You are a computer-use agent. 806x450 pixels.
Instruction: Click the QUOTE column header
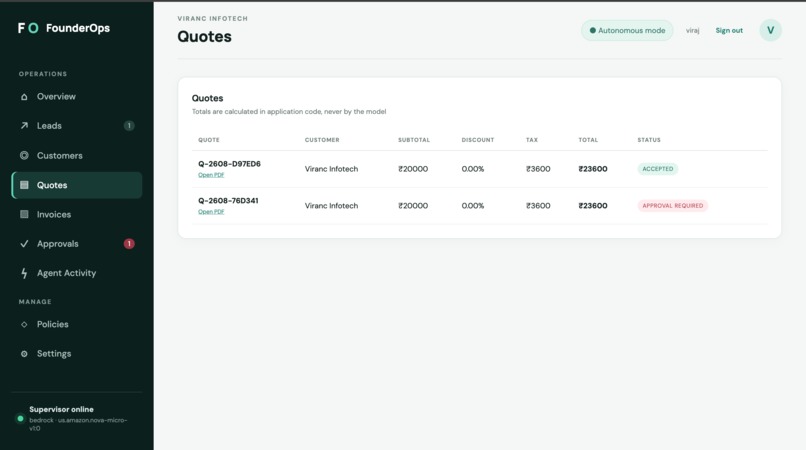[209, 140]
